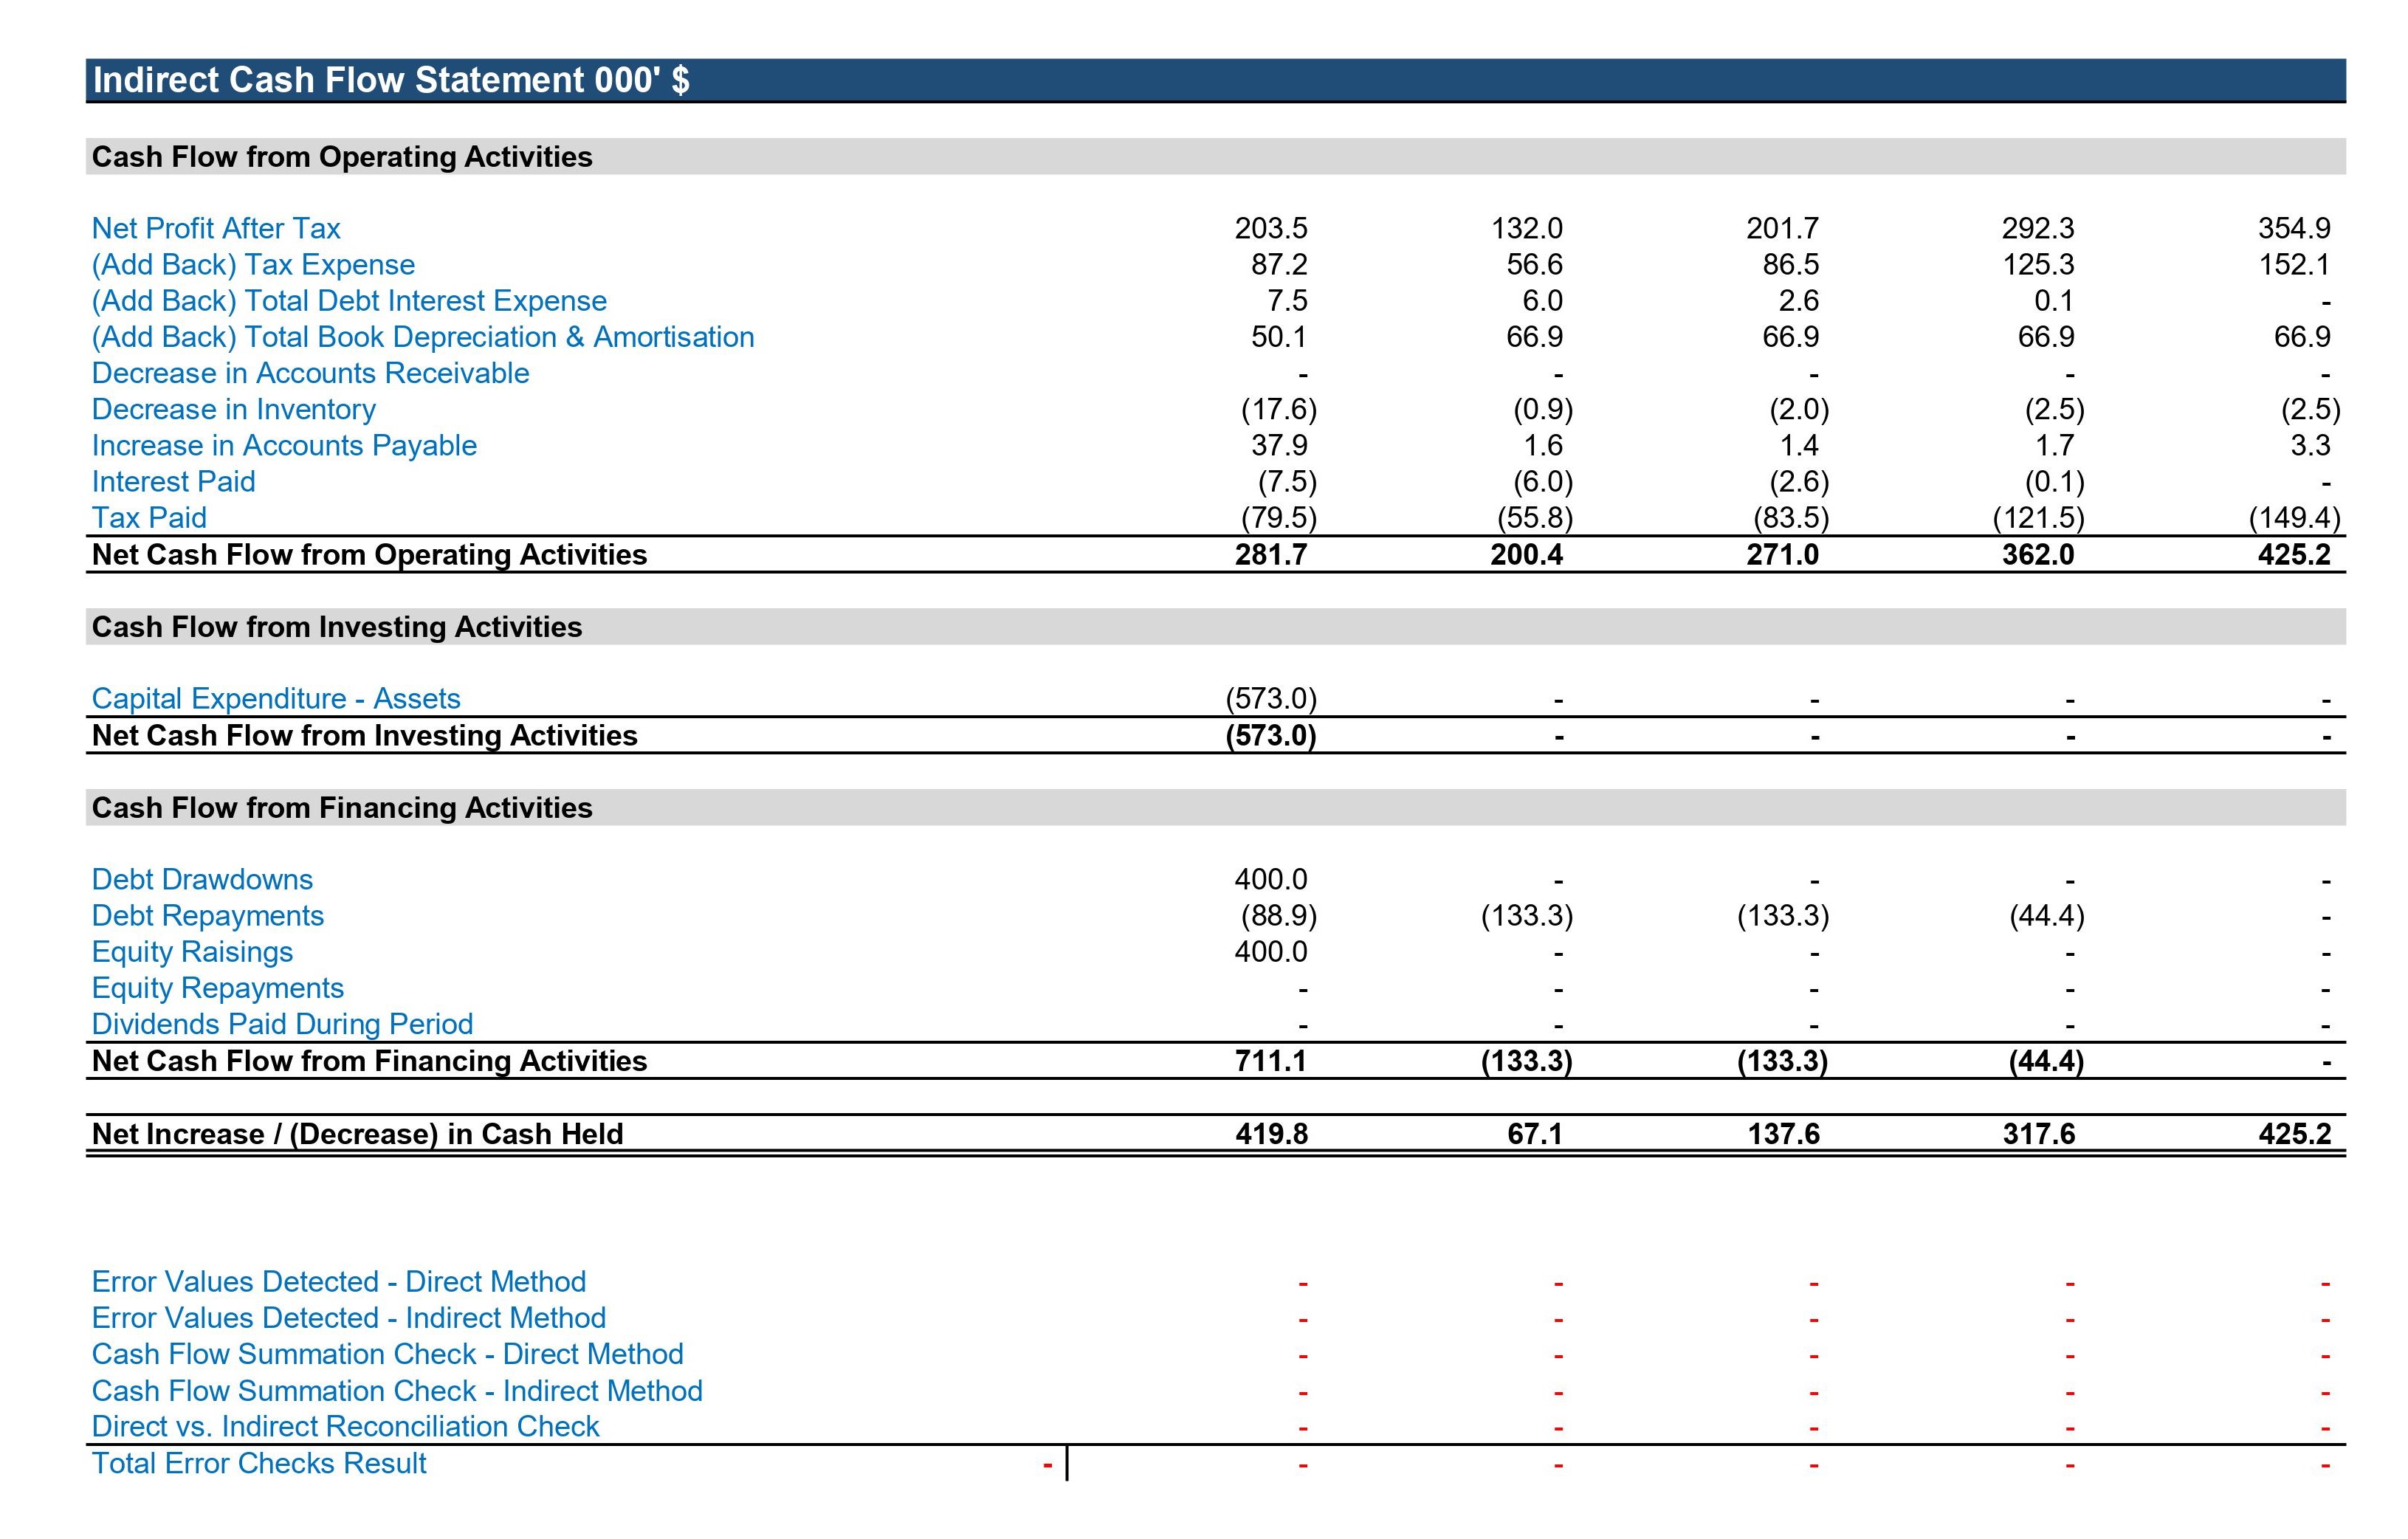Click the Tax Paid label
2408x1539 pixels.
click(x=149, y=518)
